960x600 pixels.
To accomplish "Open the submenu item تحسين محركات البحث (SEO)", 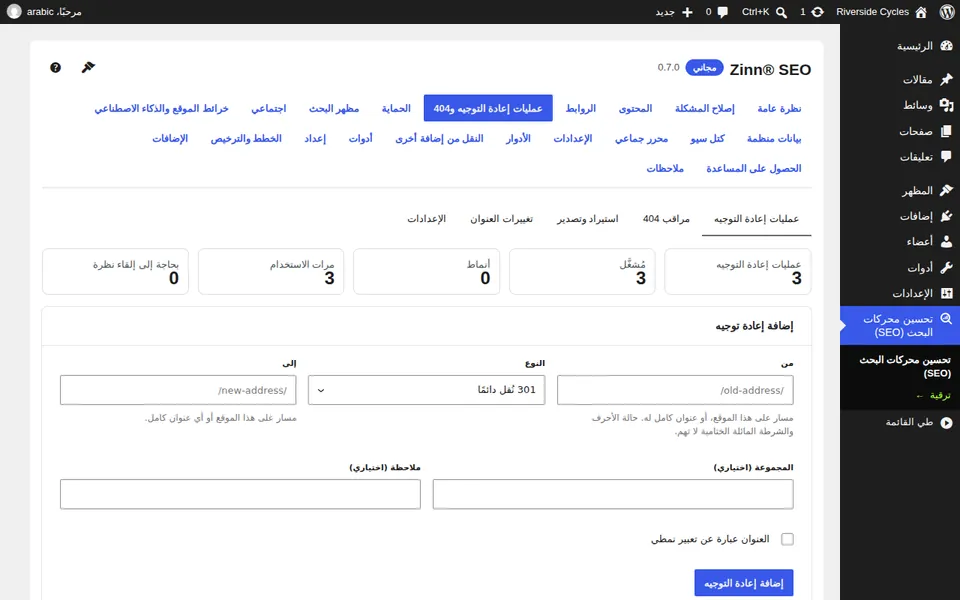I will coord(905,366).
